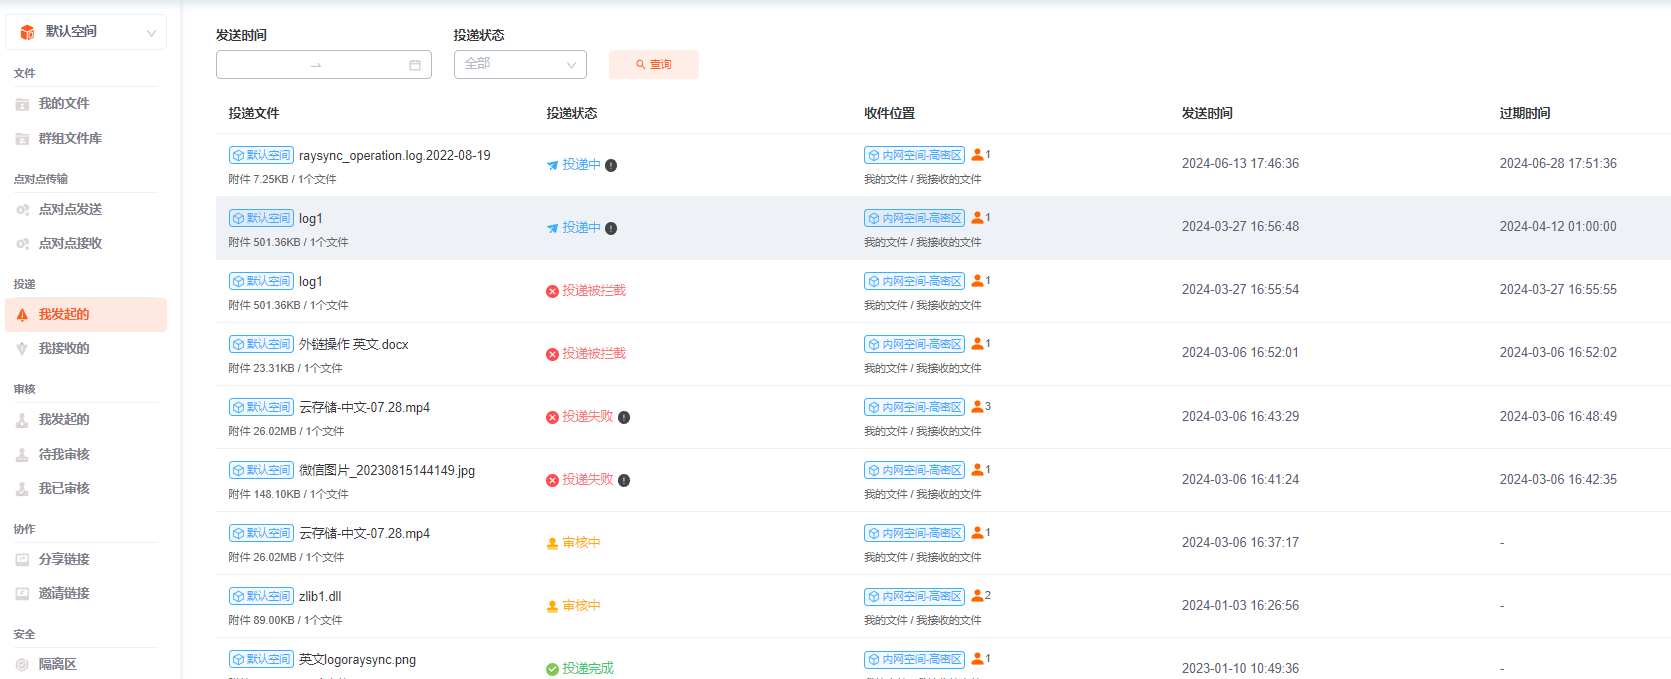Click calendar icon in 发送时间 date field
Viewport: 1671px width, 679px height.
tap(415, 65)
